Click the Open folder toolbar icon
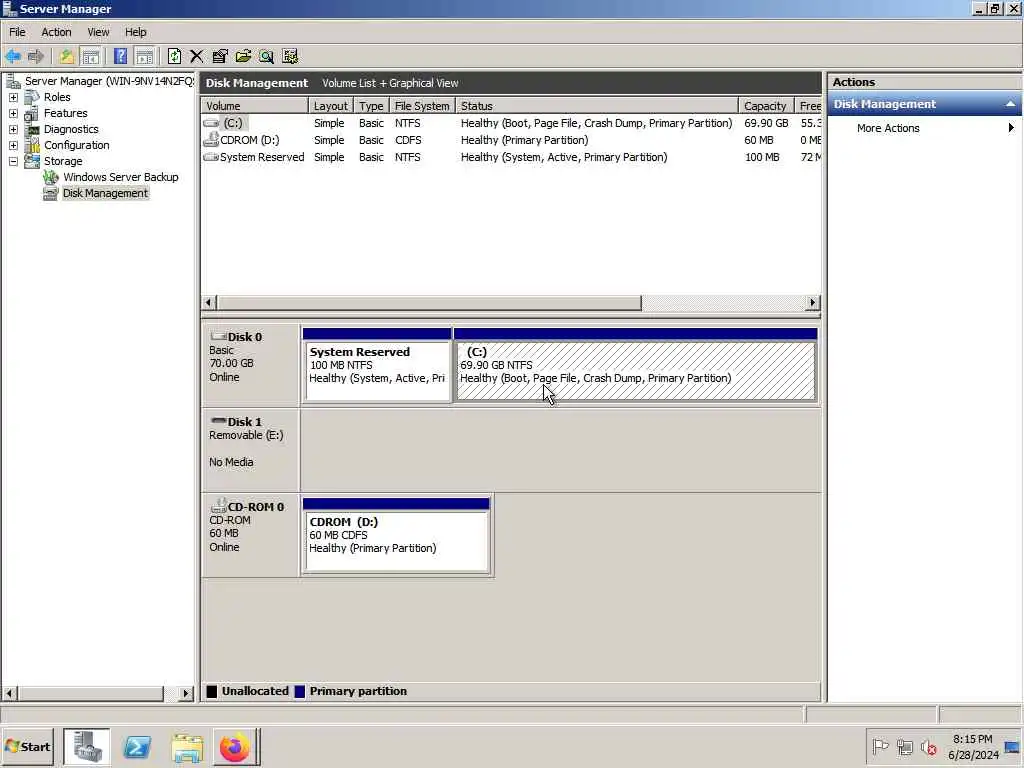 243,56
